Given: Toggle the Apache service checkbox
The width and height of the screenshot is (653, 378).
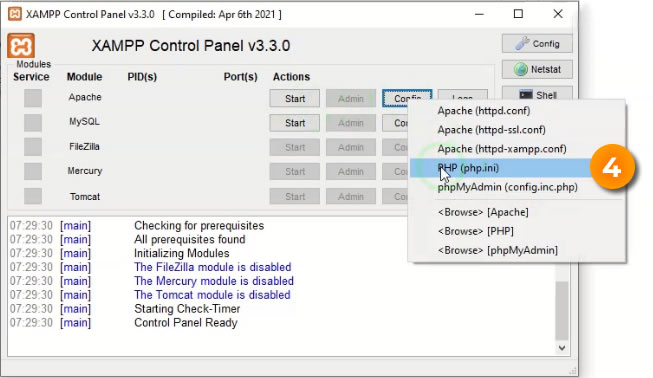Looking at the screenshot, I should [33, 98].
